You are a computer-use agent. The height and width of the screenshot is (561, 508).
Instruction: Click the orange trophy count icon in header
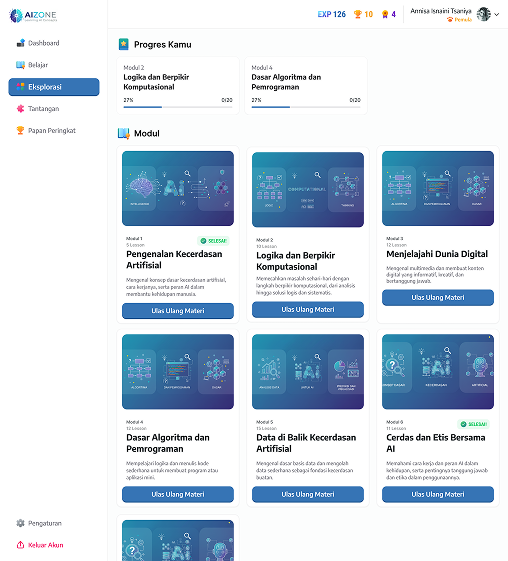357,14
